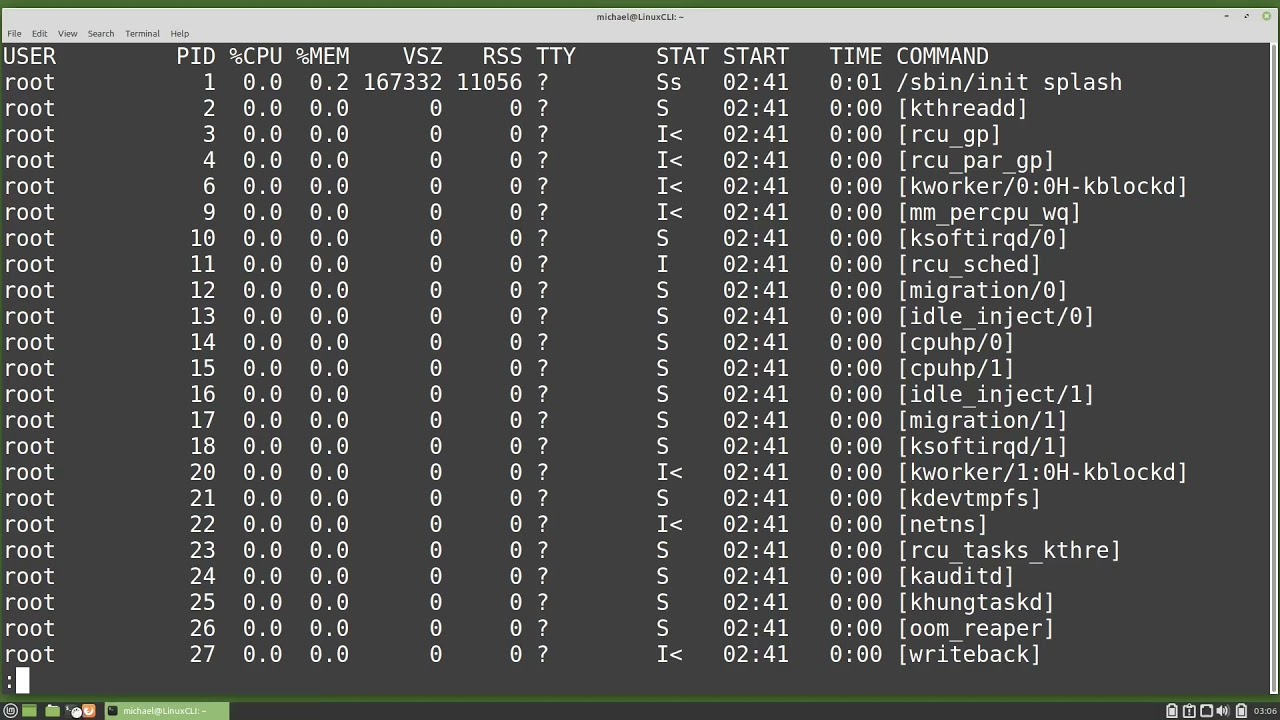The height and width of the screenshot is (720, 1280).
Task: Click the [kauditd] command
Action: (x=956, y=576)
